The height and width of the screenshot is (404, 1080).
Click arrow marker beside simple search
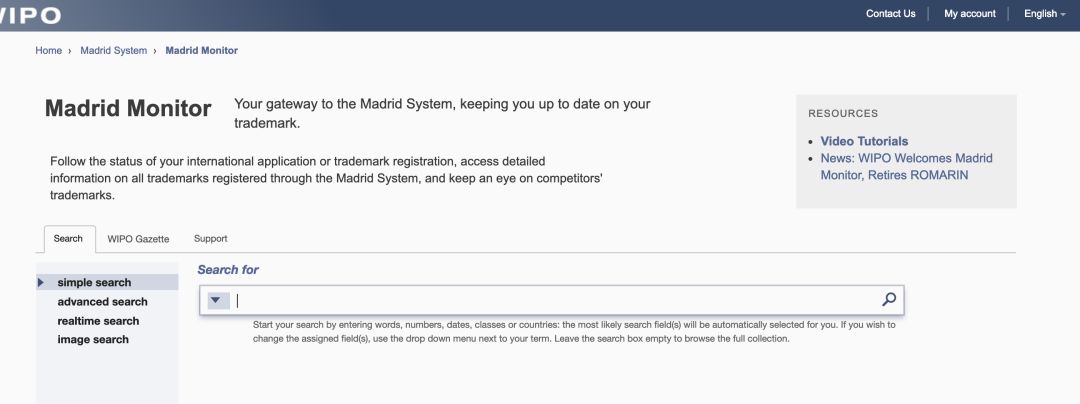(x=41, y=282)
